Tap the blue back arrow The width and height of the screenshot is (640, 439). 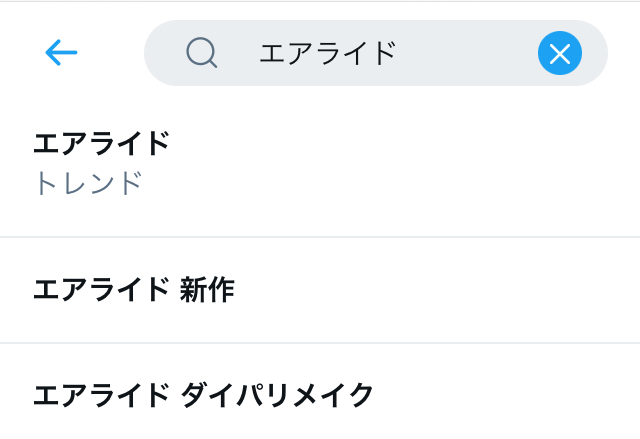[61, 53]
